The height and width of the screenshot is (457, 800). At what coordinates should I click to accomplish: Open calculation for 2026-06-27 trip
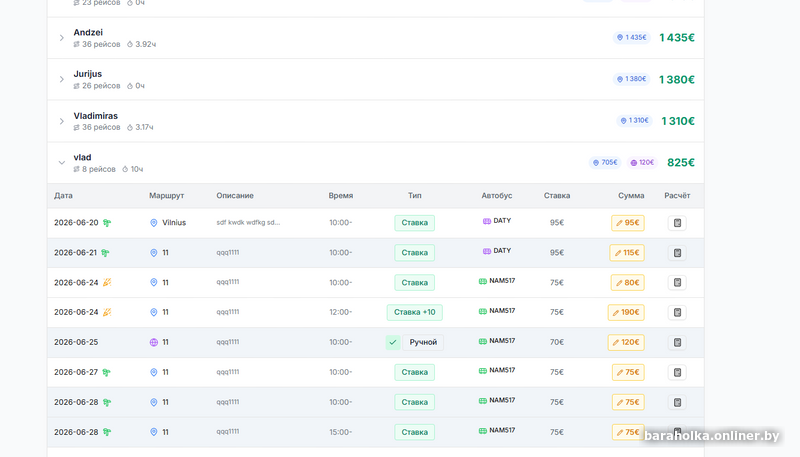tap(677, 372)
